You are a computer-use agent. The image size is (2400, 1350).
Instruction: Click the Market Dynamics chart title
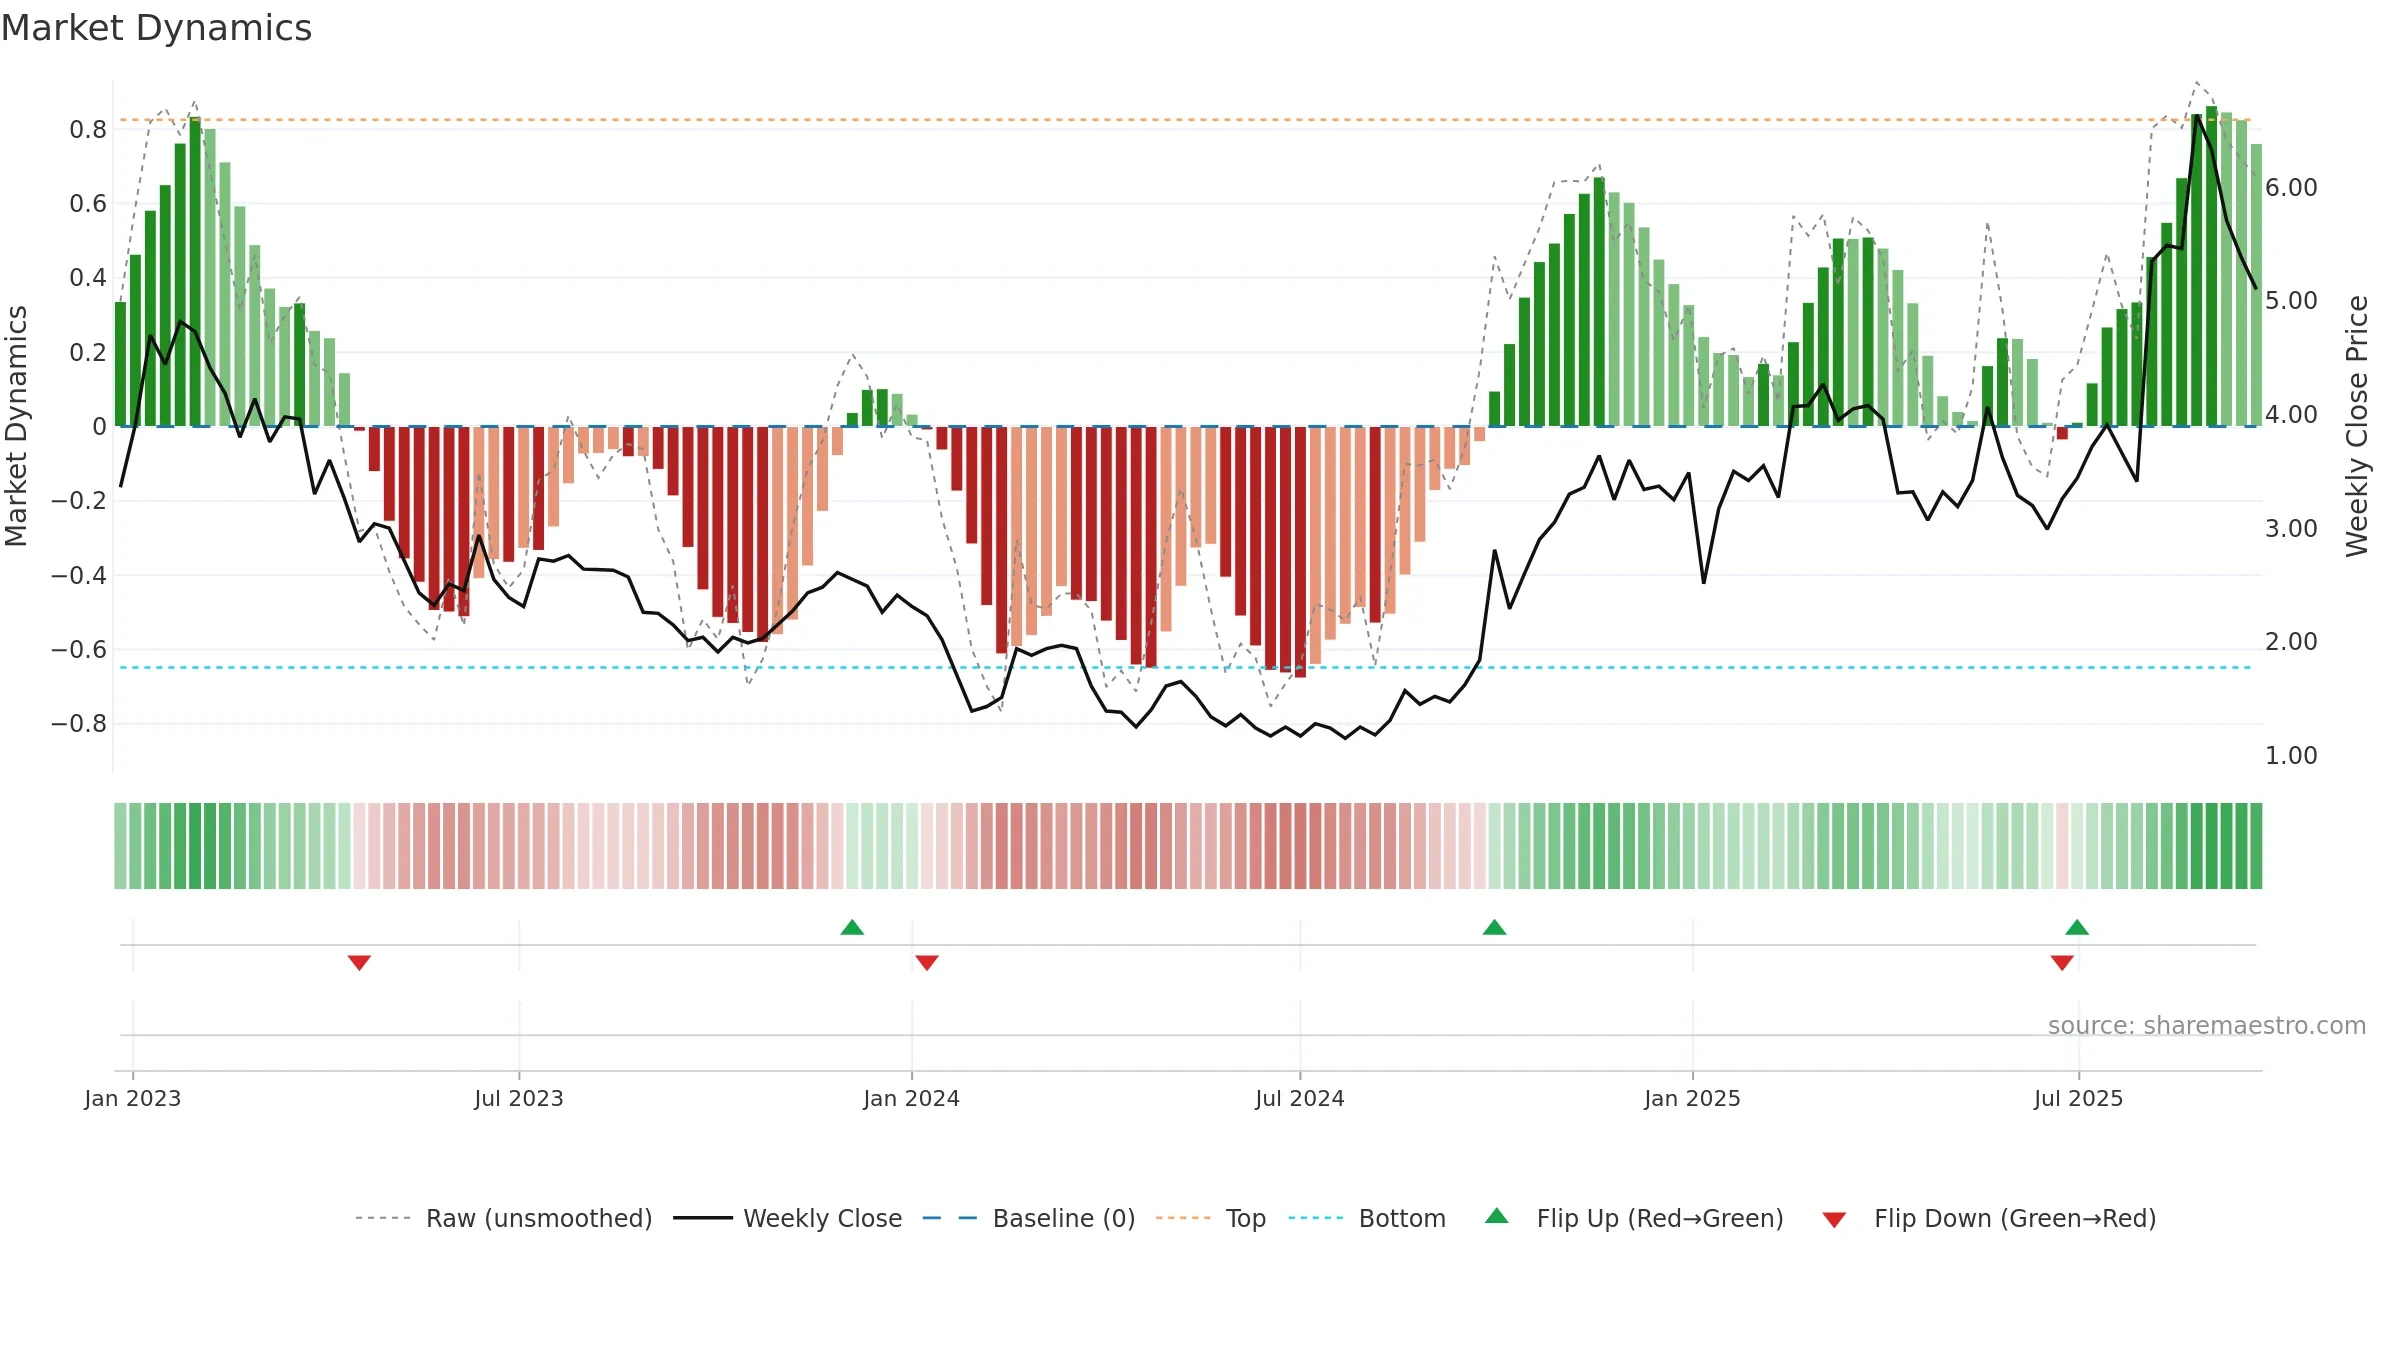(x=156, y=28)
